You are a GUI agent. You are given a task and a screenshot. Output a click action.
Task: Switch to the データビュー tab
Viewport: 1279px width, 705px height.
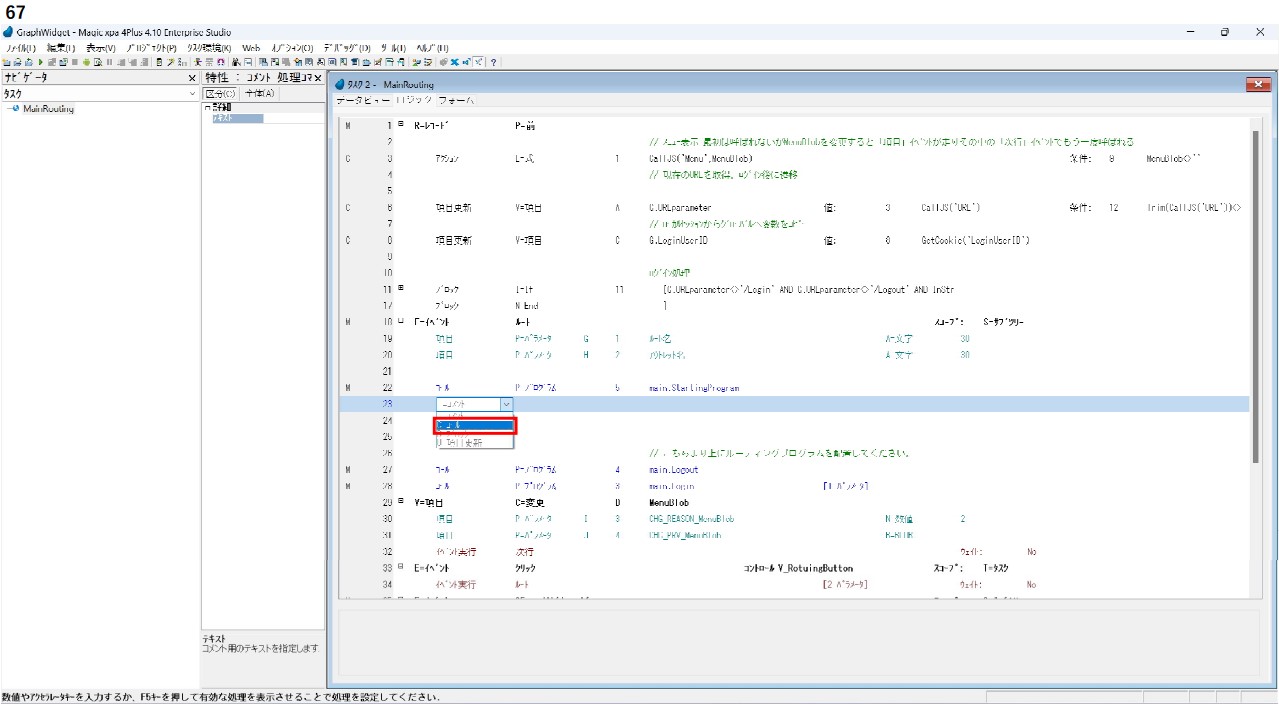pos(362,101)
